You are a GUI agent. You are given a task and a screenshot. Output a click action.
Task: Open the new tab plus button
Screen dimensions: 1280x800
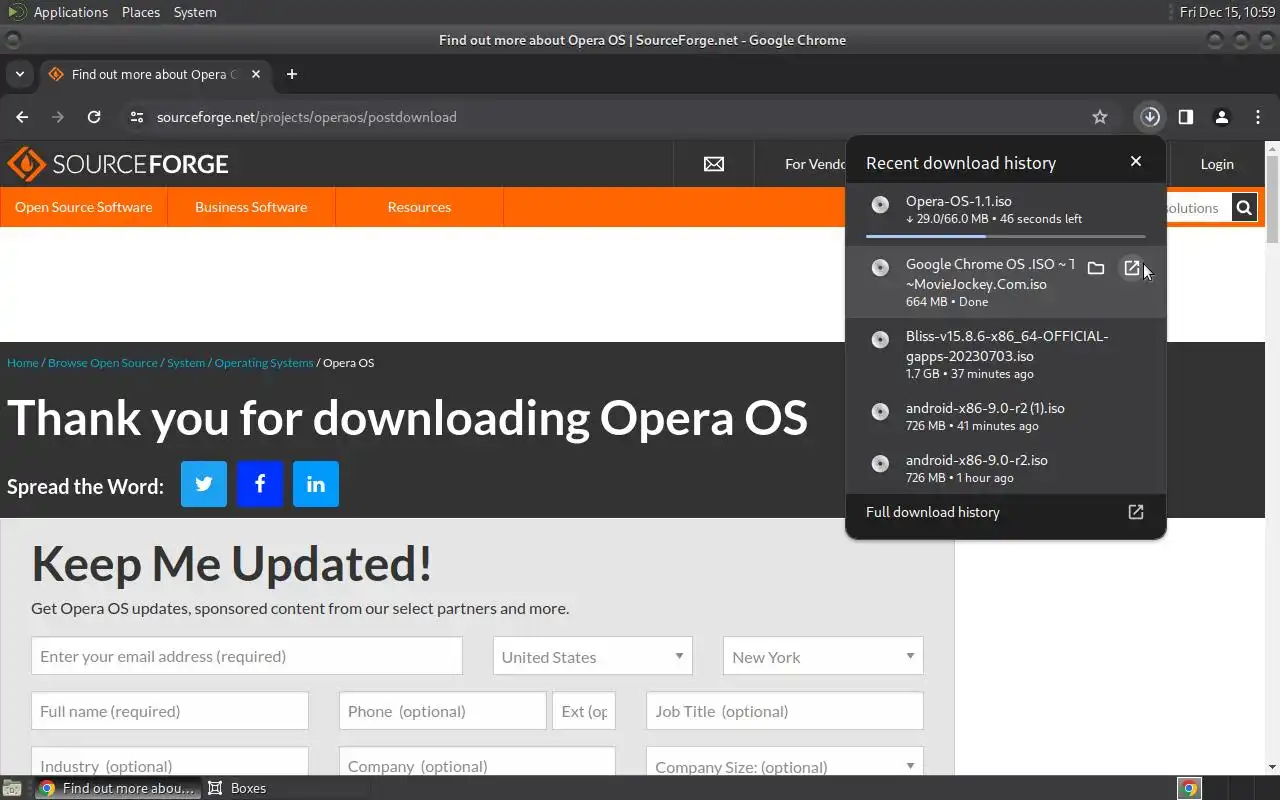coord(292,74)
